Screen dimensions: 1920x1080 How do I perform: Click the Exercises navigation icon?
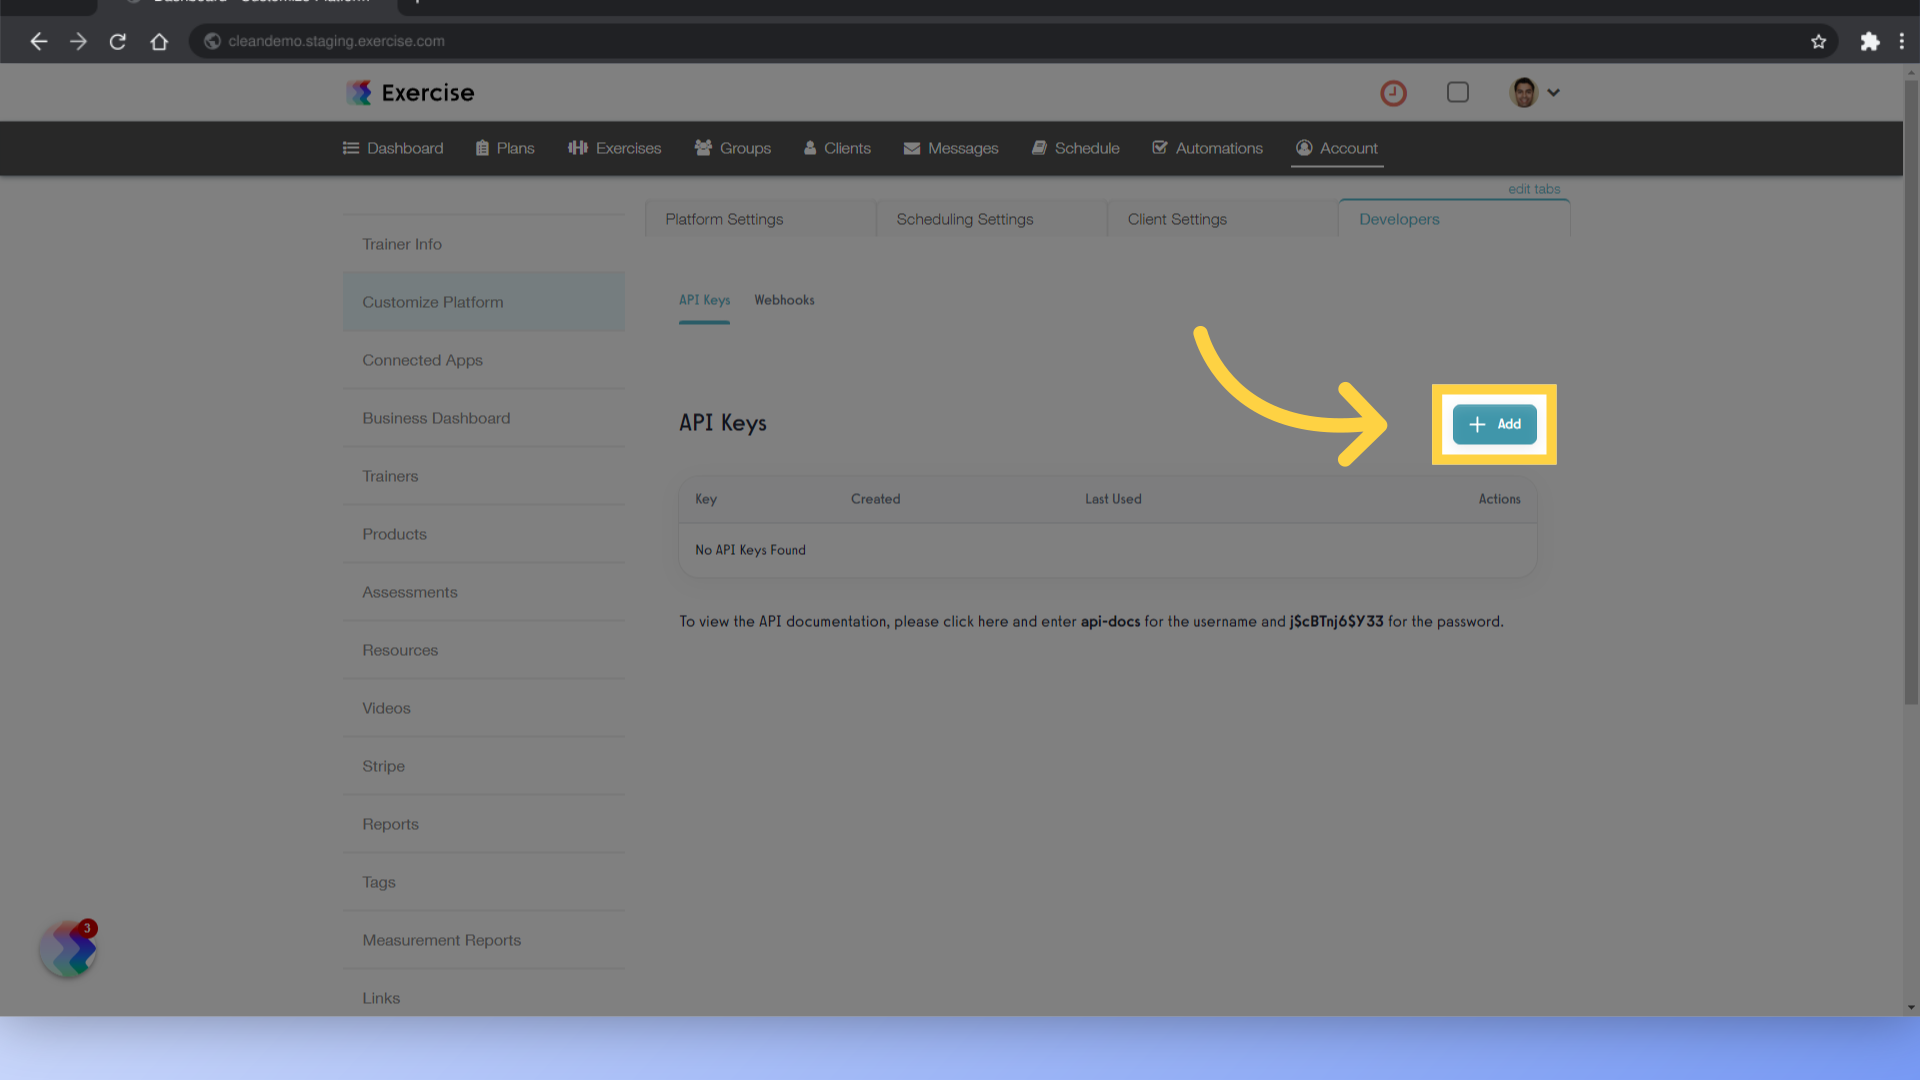(578, 148)
